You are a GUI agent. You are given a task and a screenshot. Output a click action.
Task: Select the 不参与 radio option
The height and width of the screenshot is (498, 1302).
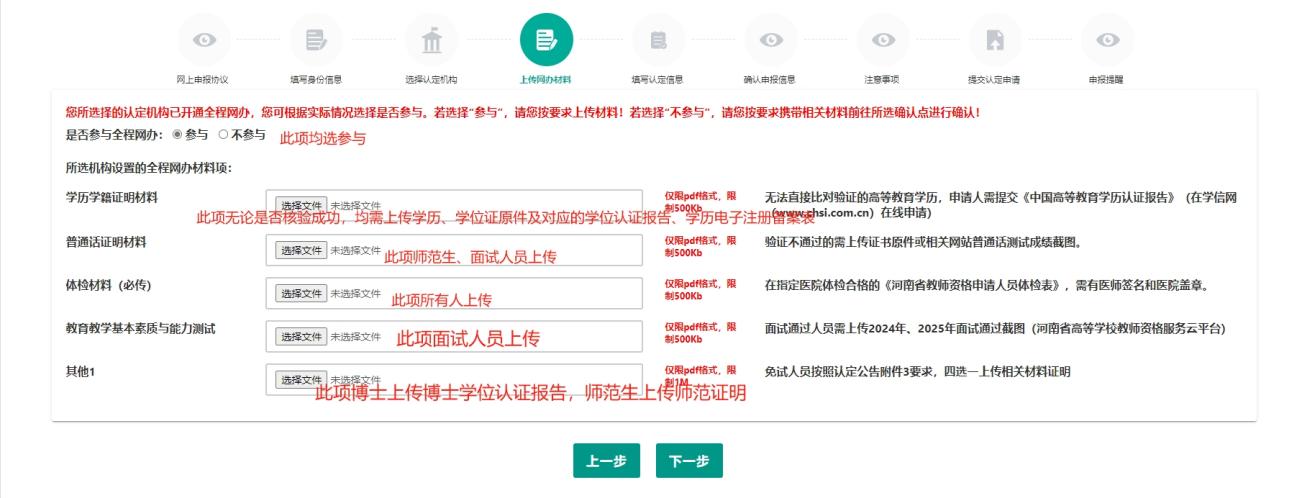point(223,135)
